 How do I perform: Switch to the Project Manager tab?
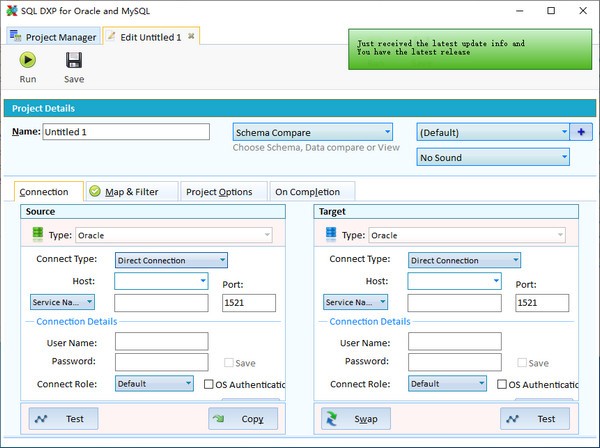click(52, 37)
